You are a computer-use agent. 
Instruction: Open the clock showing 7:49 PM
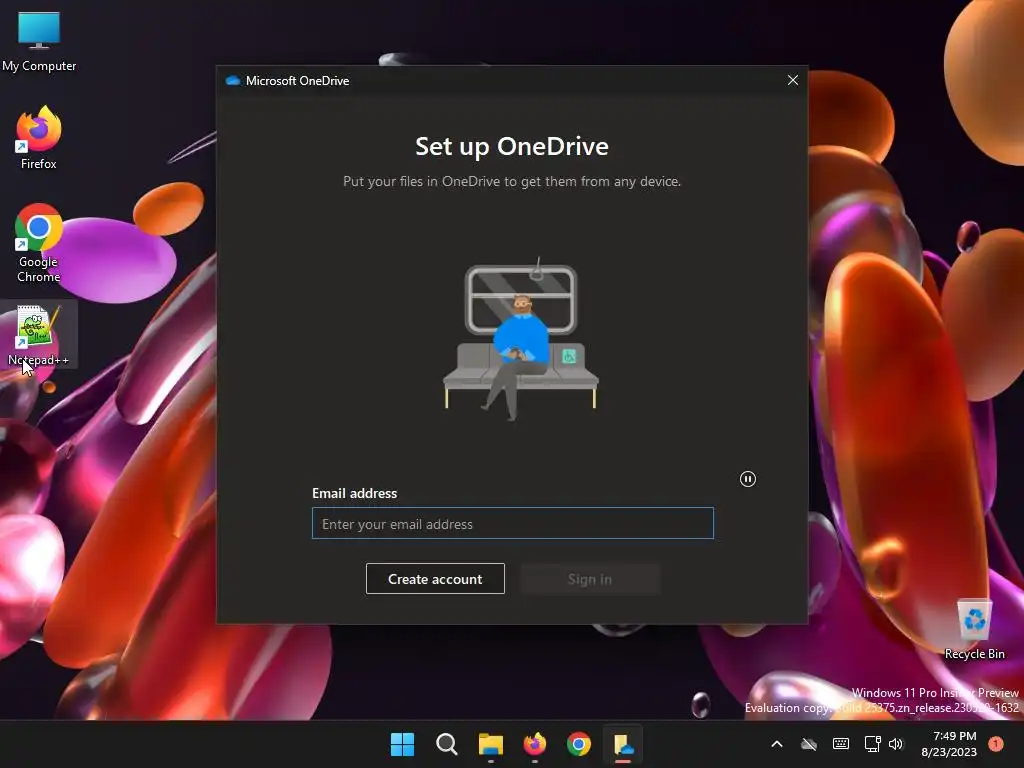click(949, 744)
